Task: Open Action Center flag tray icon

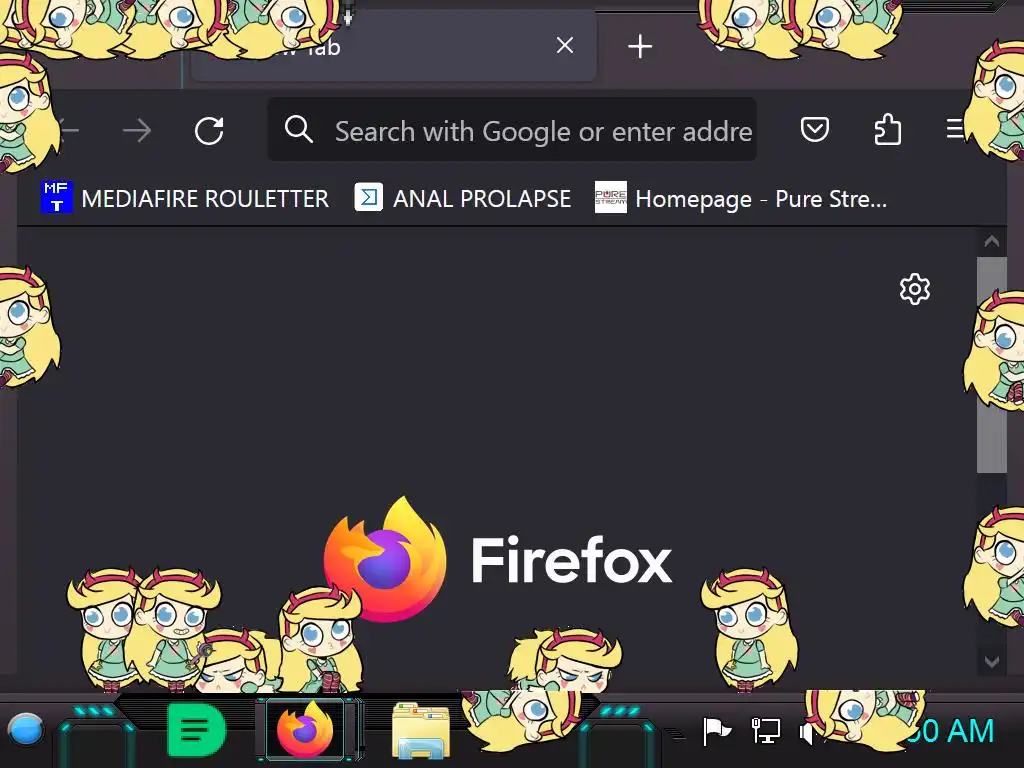Action: [716, 731]
